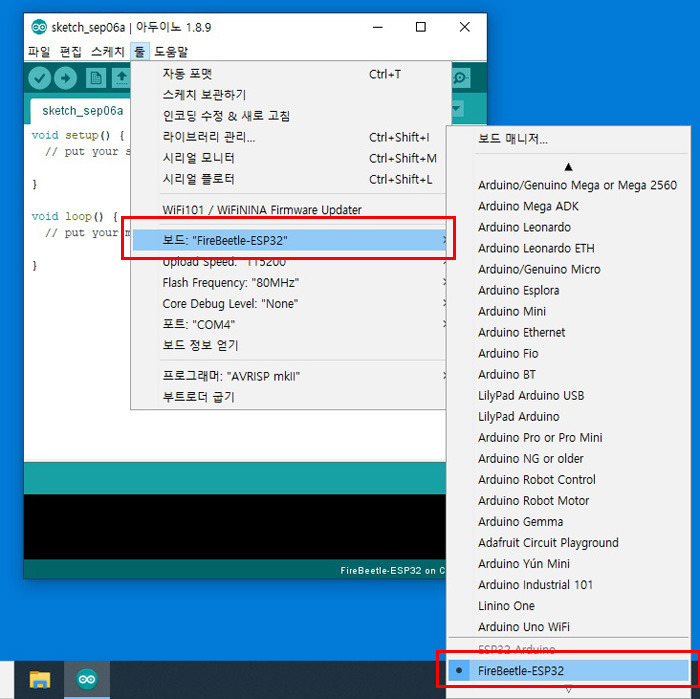Open 시리얼 플로터 from the menu
Screen dimensions: 700x699
pyautogui.click(x=289, y=179)
